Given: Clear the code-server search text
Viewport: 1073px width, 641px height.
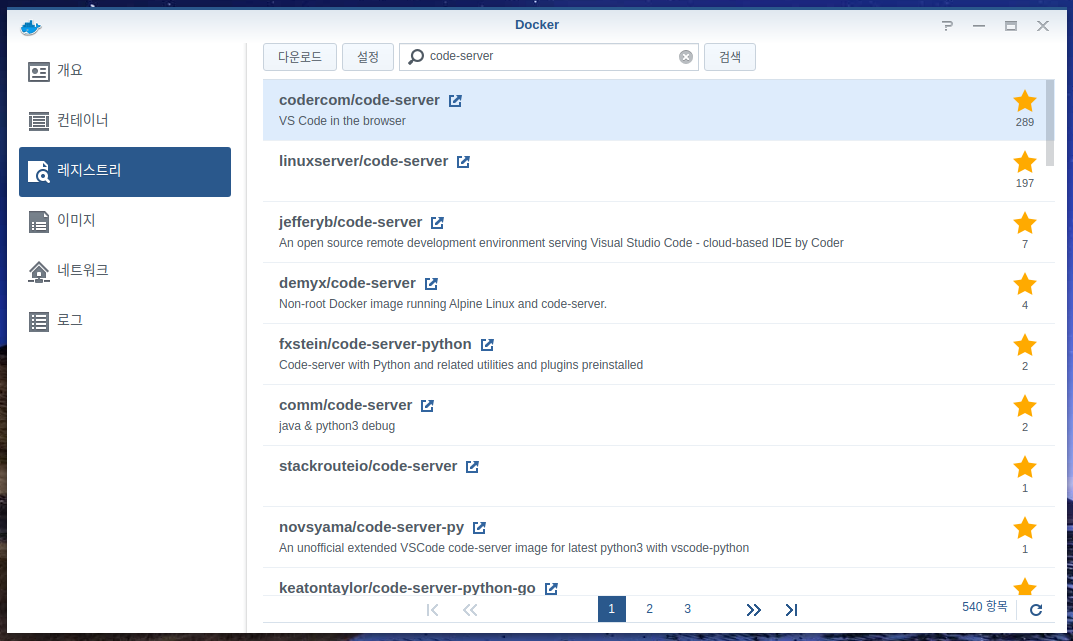Looking at the screenshot, I should click(x=686, y=57).
